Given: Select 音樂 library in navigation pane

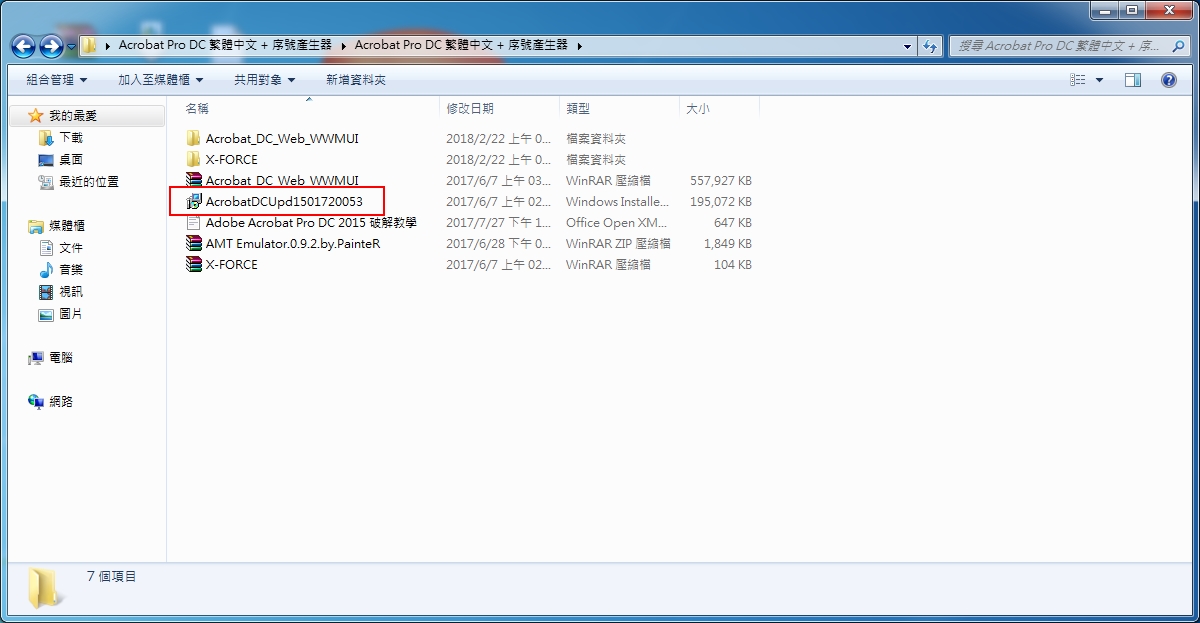Looking at the screenshot, I should (x=71, y=270).
